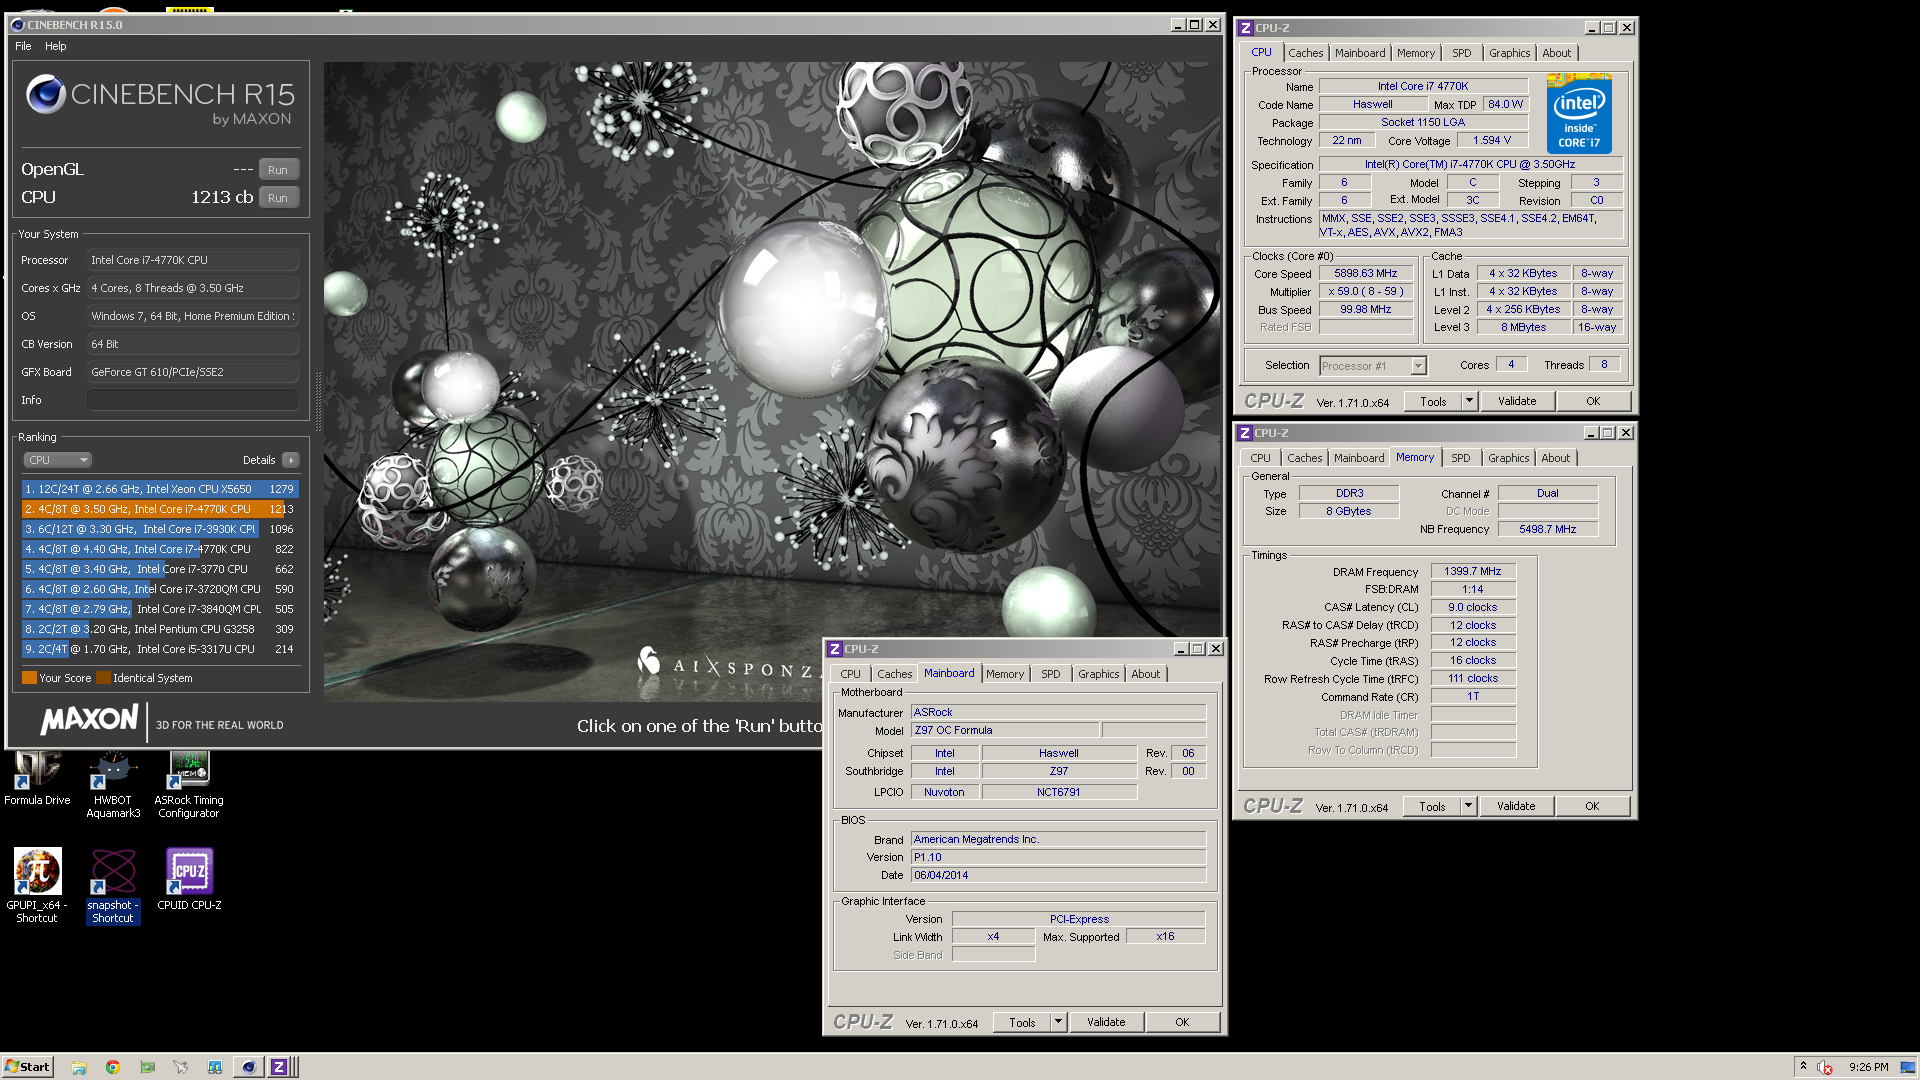Select ranking row Intel Xeon CPU X5650
The image size is (1920, 1080).
pos(160,489)
